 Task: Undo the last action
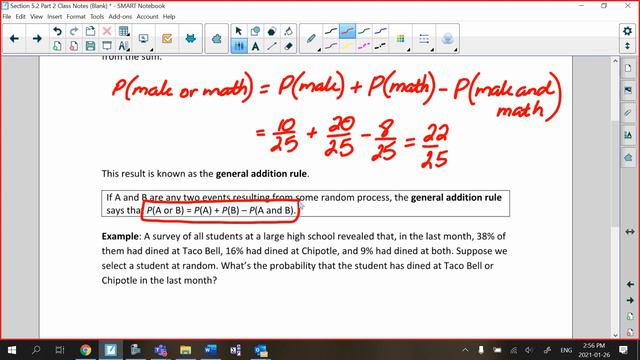57,31
